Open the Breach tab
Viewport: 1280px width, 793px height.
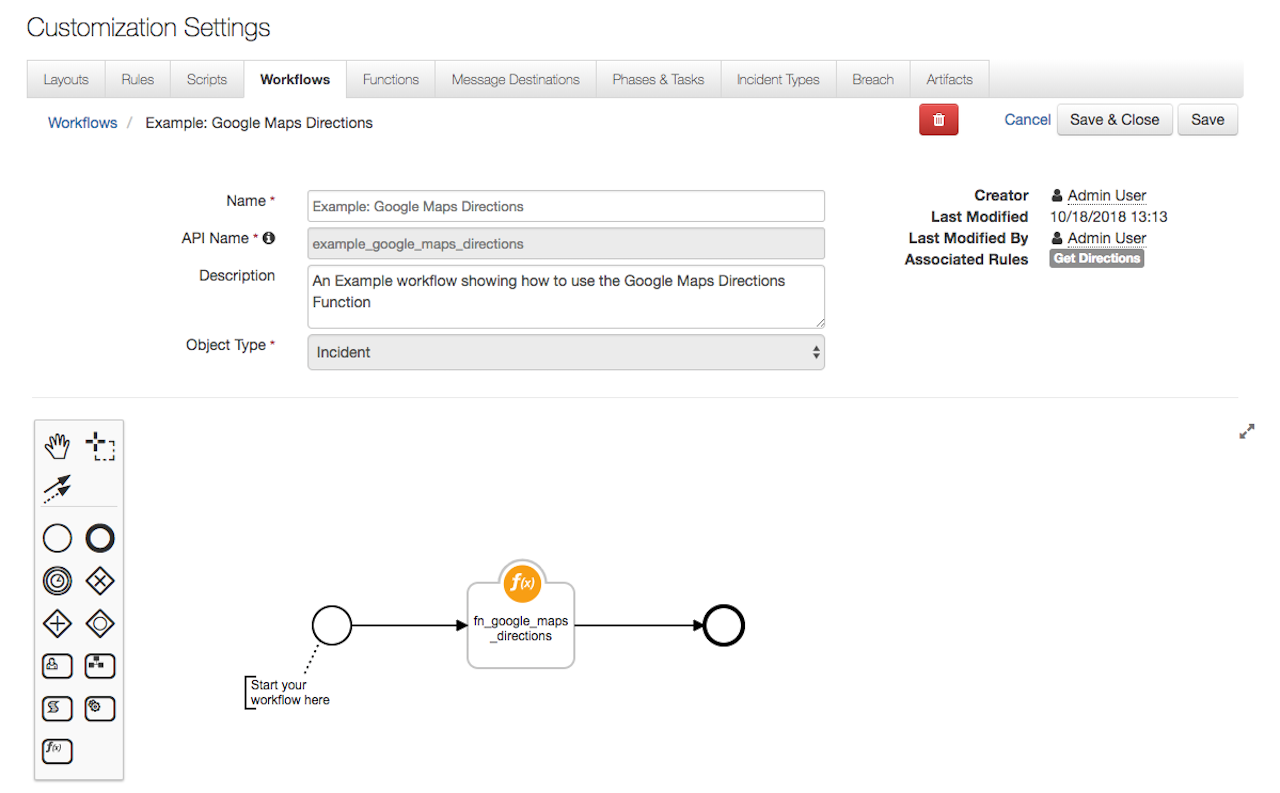pyautogui.click(x=873, y=79)
